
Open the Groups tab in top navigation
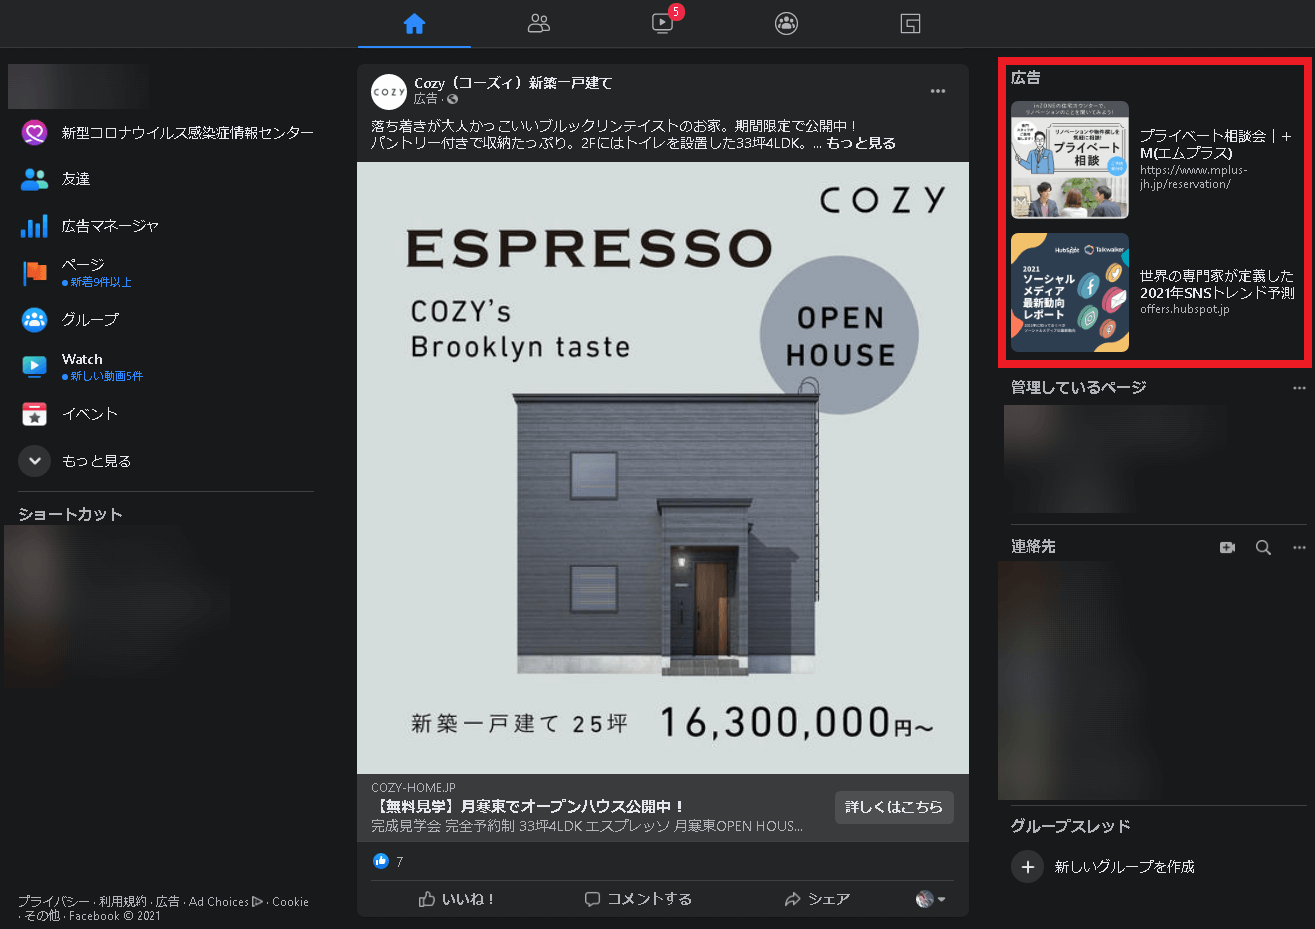[787, 23]
